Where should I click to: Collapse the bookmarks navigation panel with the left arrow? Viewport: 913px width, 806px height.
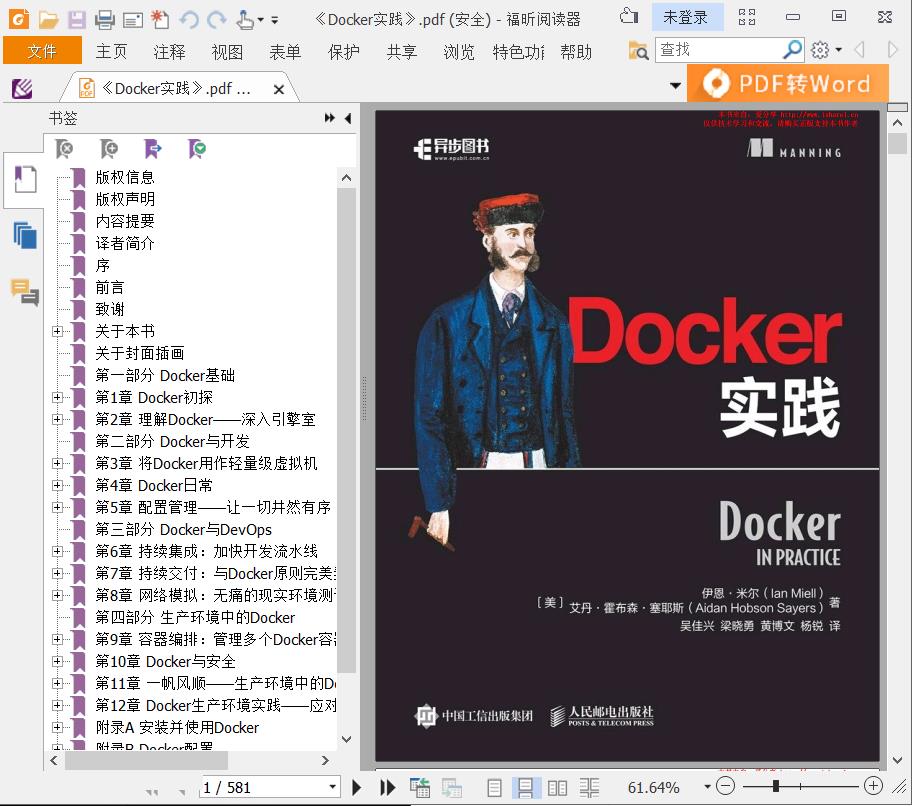pyautogui.click(x=348, y=118)
